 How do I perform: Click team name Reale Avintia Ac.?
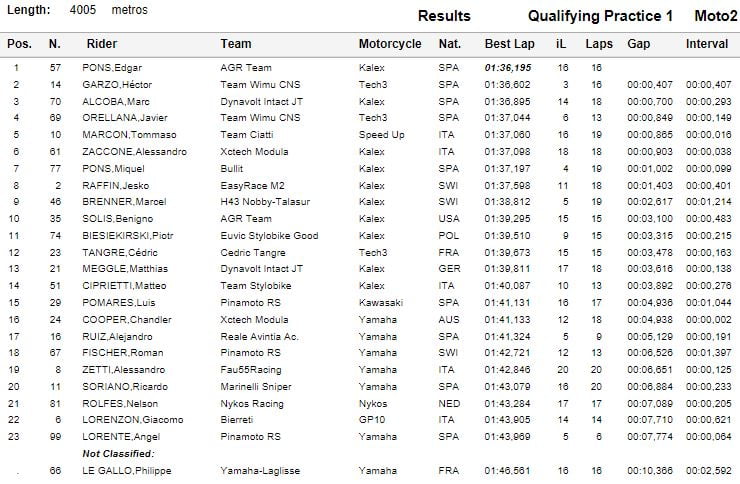tap(259, 336)
